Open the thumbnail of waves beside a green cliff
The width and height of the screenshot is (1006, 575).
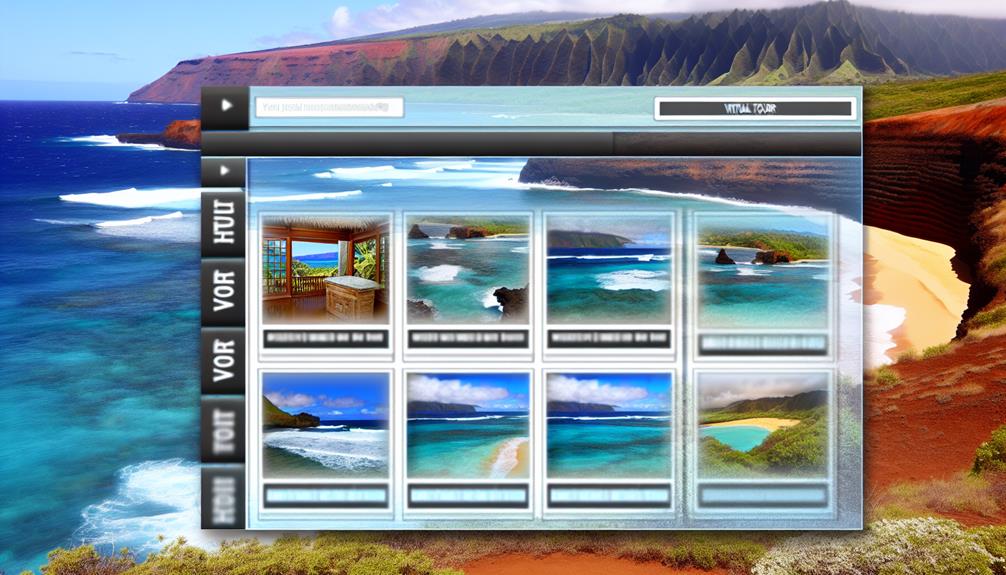(326, 425)
